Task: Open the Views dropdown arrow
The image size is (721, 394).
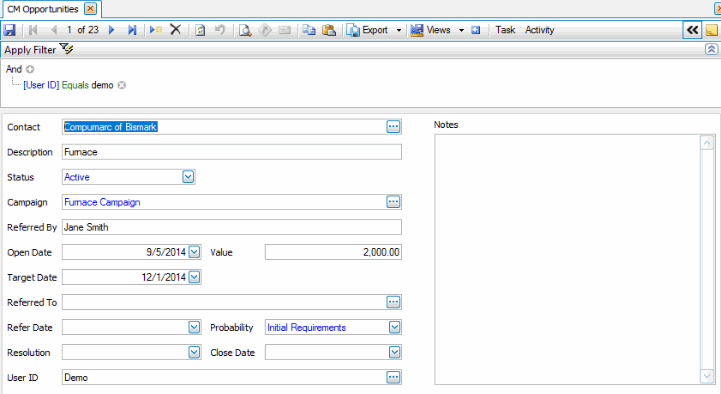Action: [461, 30]
